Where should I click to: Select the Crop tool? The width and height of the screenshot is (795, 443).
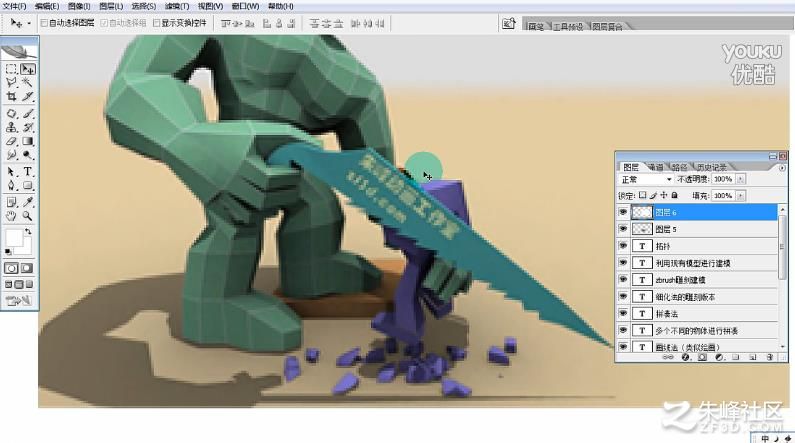[x=11, y=96]
